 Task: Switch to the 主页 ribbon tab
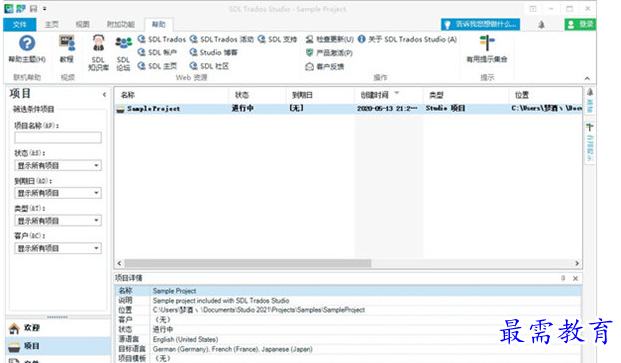click(51, 25)
